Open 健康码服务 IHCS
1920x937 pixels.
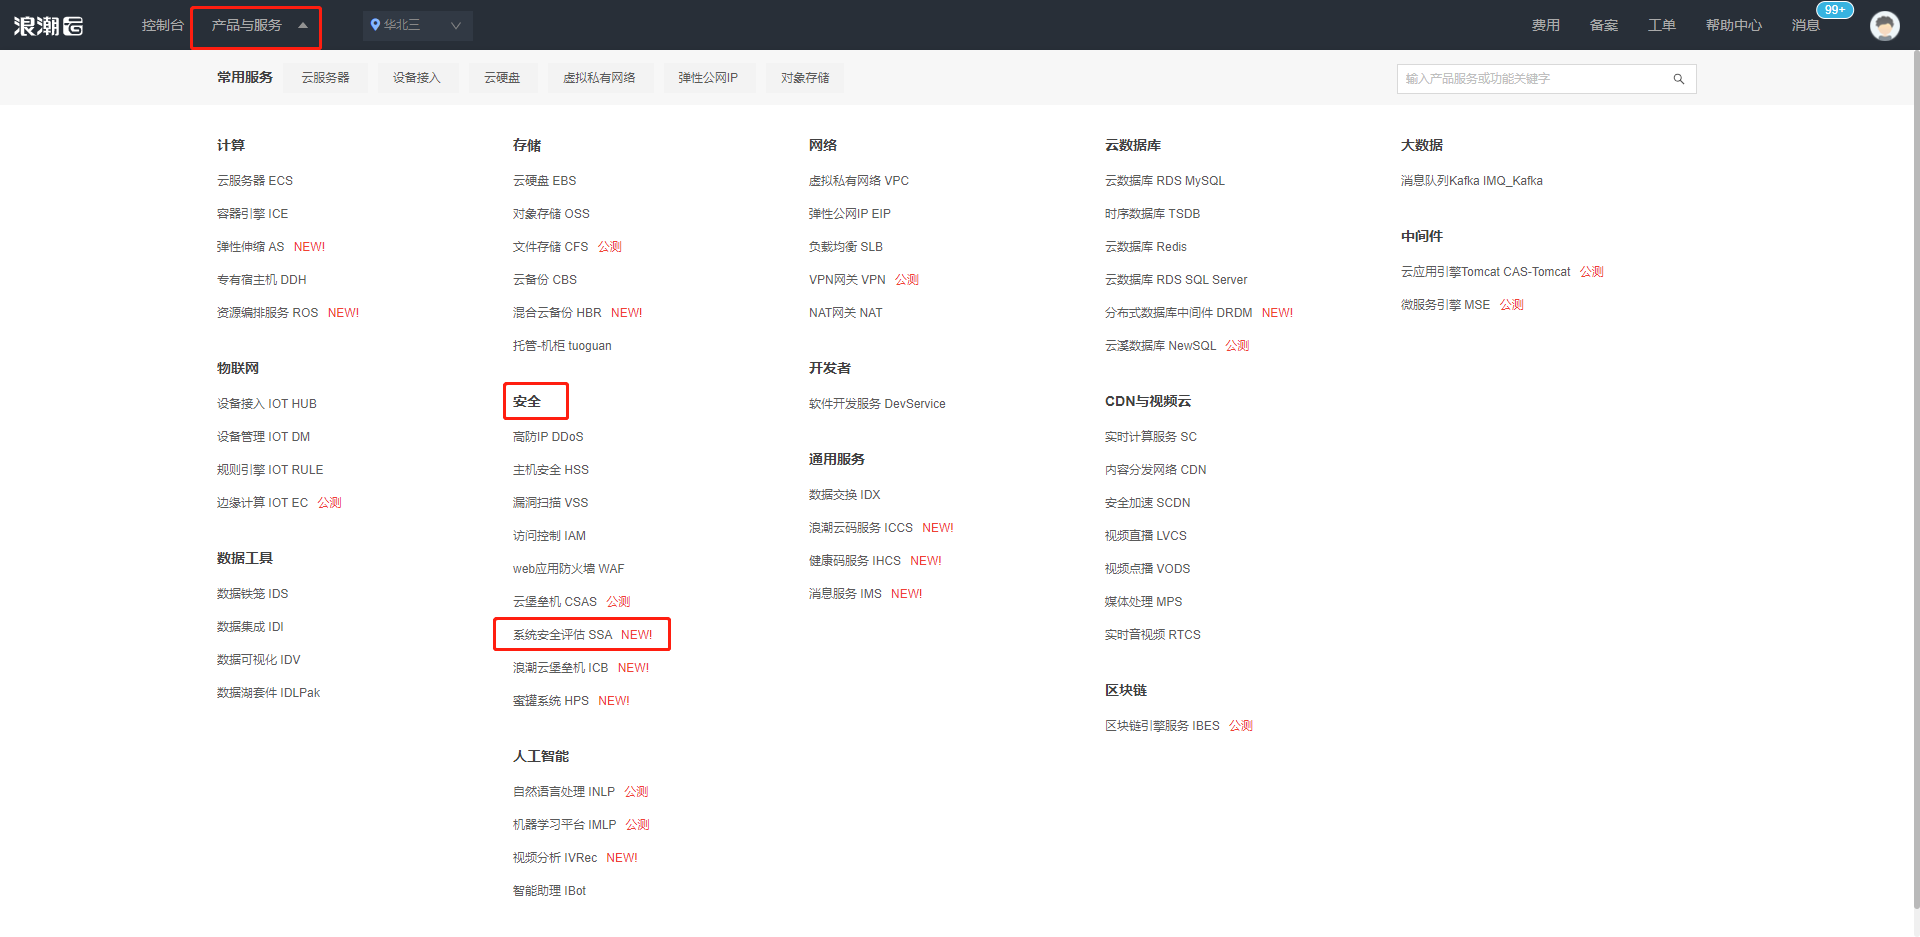tap(855, 561)
